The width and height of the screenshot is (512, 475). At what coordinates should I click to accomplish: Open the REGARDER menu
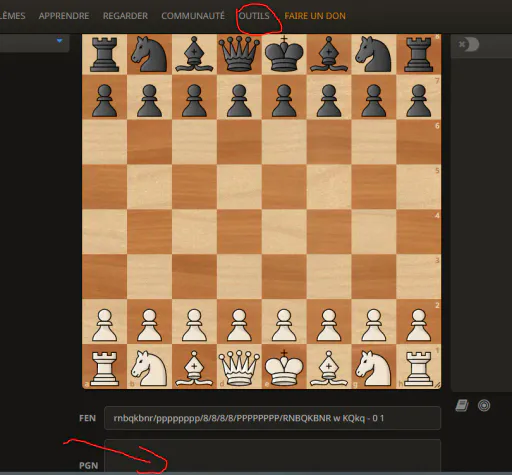pyautogui.click(x=125, y=16)
